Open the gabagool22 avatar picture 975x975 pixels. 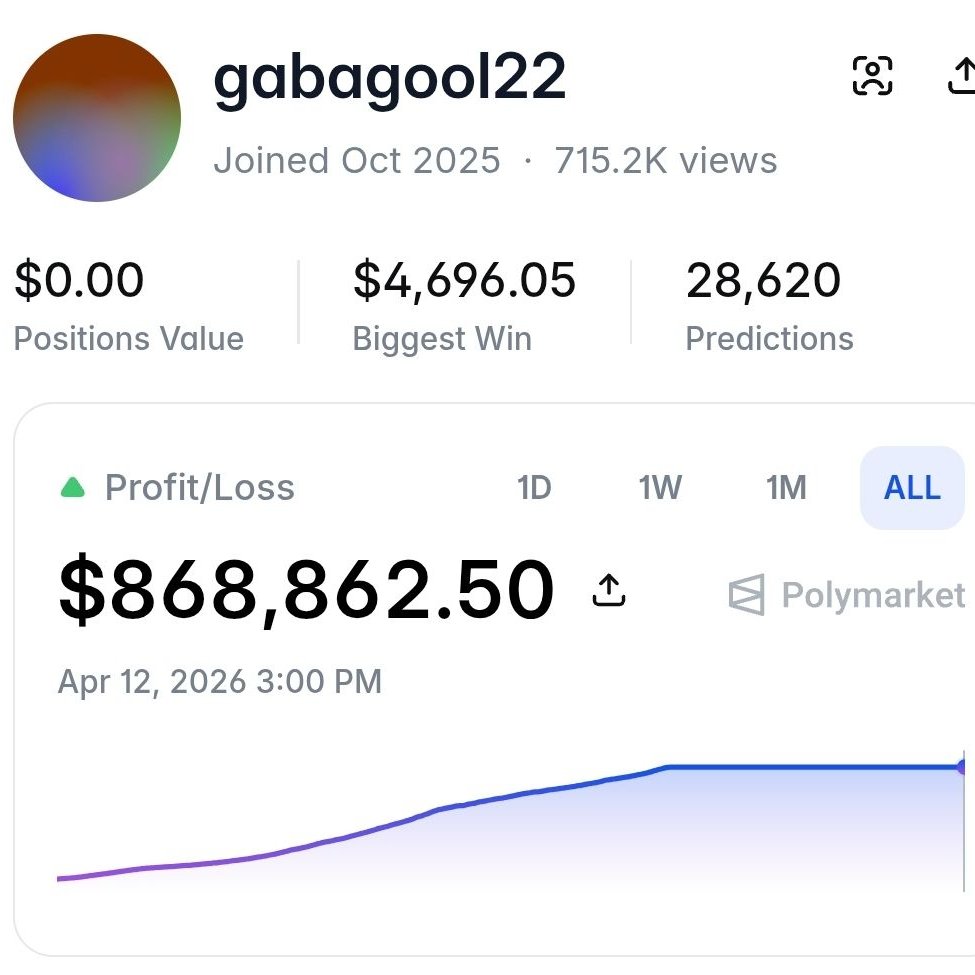(x=97, y=118)
